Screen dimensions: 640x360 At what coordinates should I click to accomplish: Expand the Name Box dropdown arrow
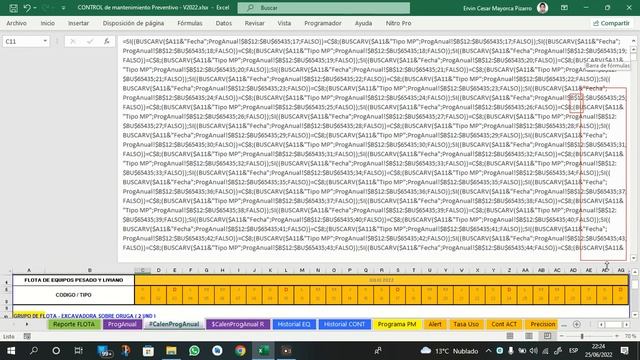(45, 41)
